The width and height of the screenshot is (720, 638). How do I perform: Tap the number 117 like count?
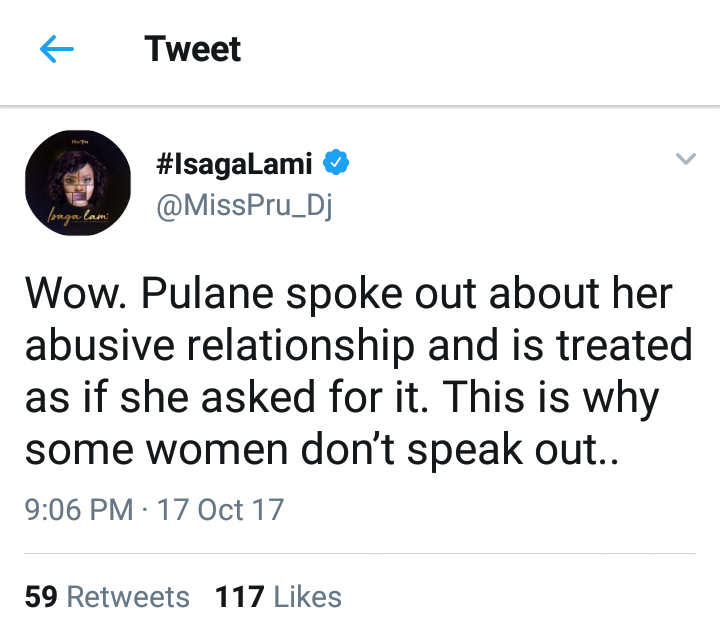coord(240,597)
